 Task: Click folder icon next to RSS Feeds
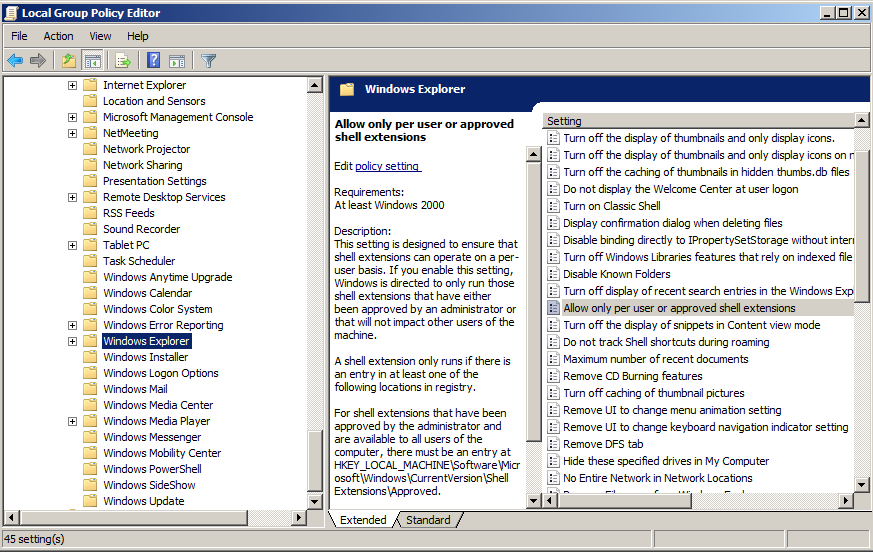[90, 213]
